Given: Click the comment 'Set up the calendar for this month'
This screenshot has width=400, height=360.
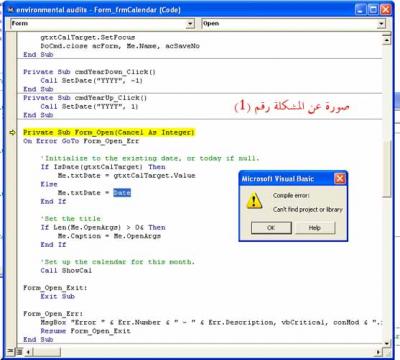Looking at the screenshot, I should [117, 262].
